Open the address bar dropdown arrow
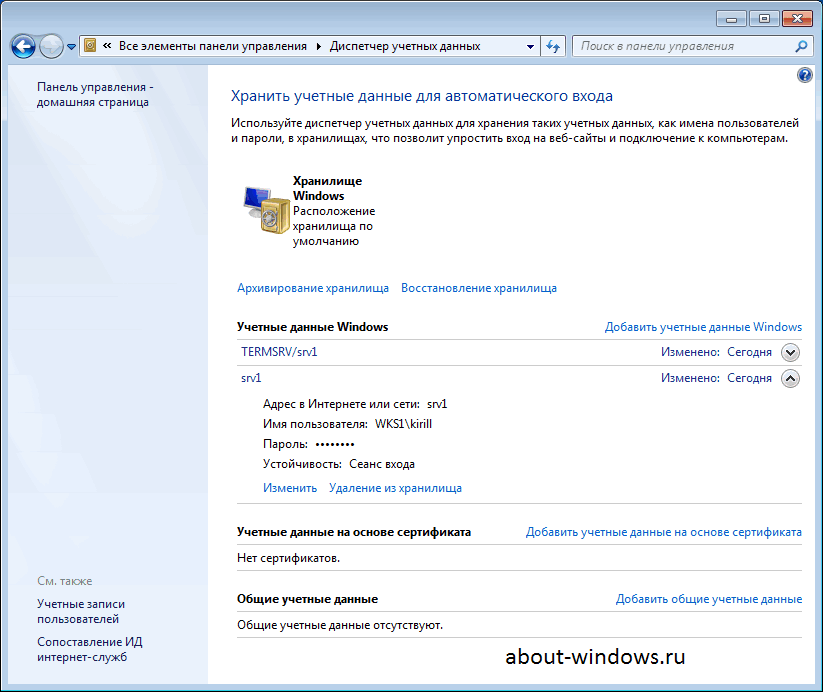This screenshot has width=823, height=692. (530, 45)
